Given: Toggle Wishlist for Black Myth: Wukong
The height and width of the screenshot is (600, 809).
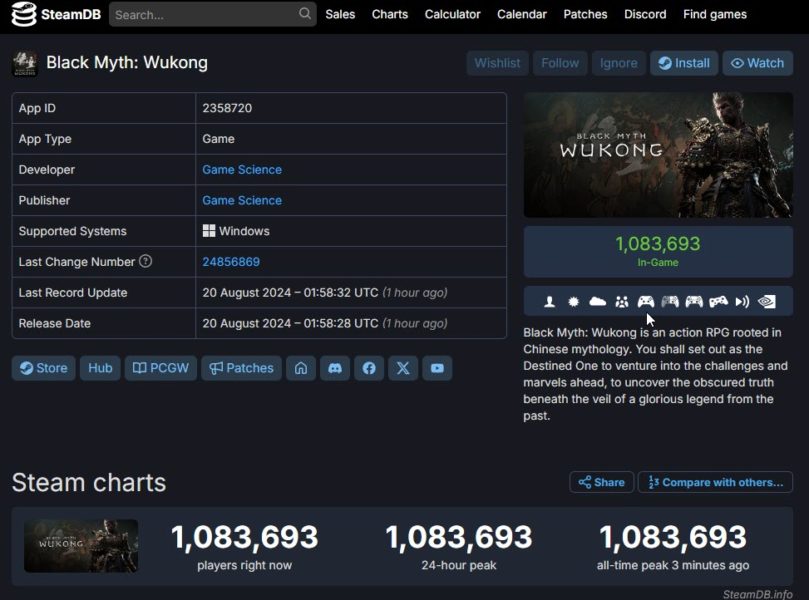Looking at the screenshot, I should pyautogui.click(x=497, y=63).
